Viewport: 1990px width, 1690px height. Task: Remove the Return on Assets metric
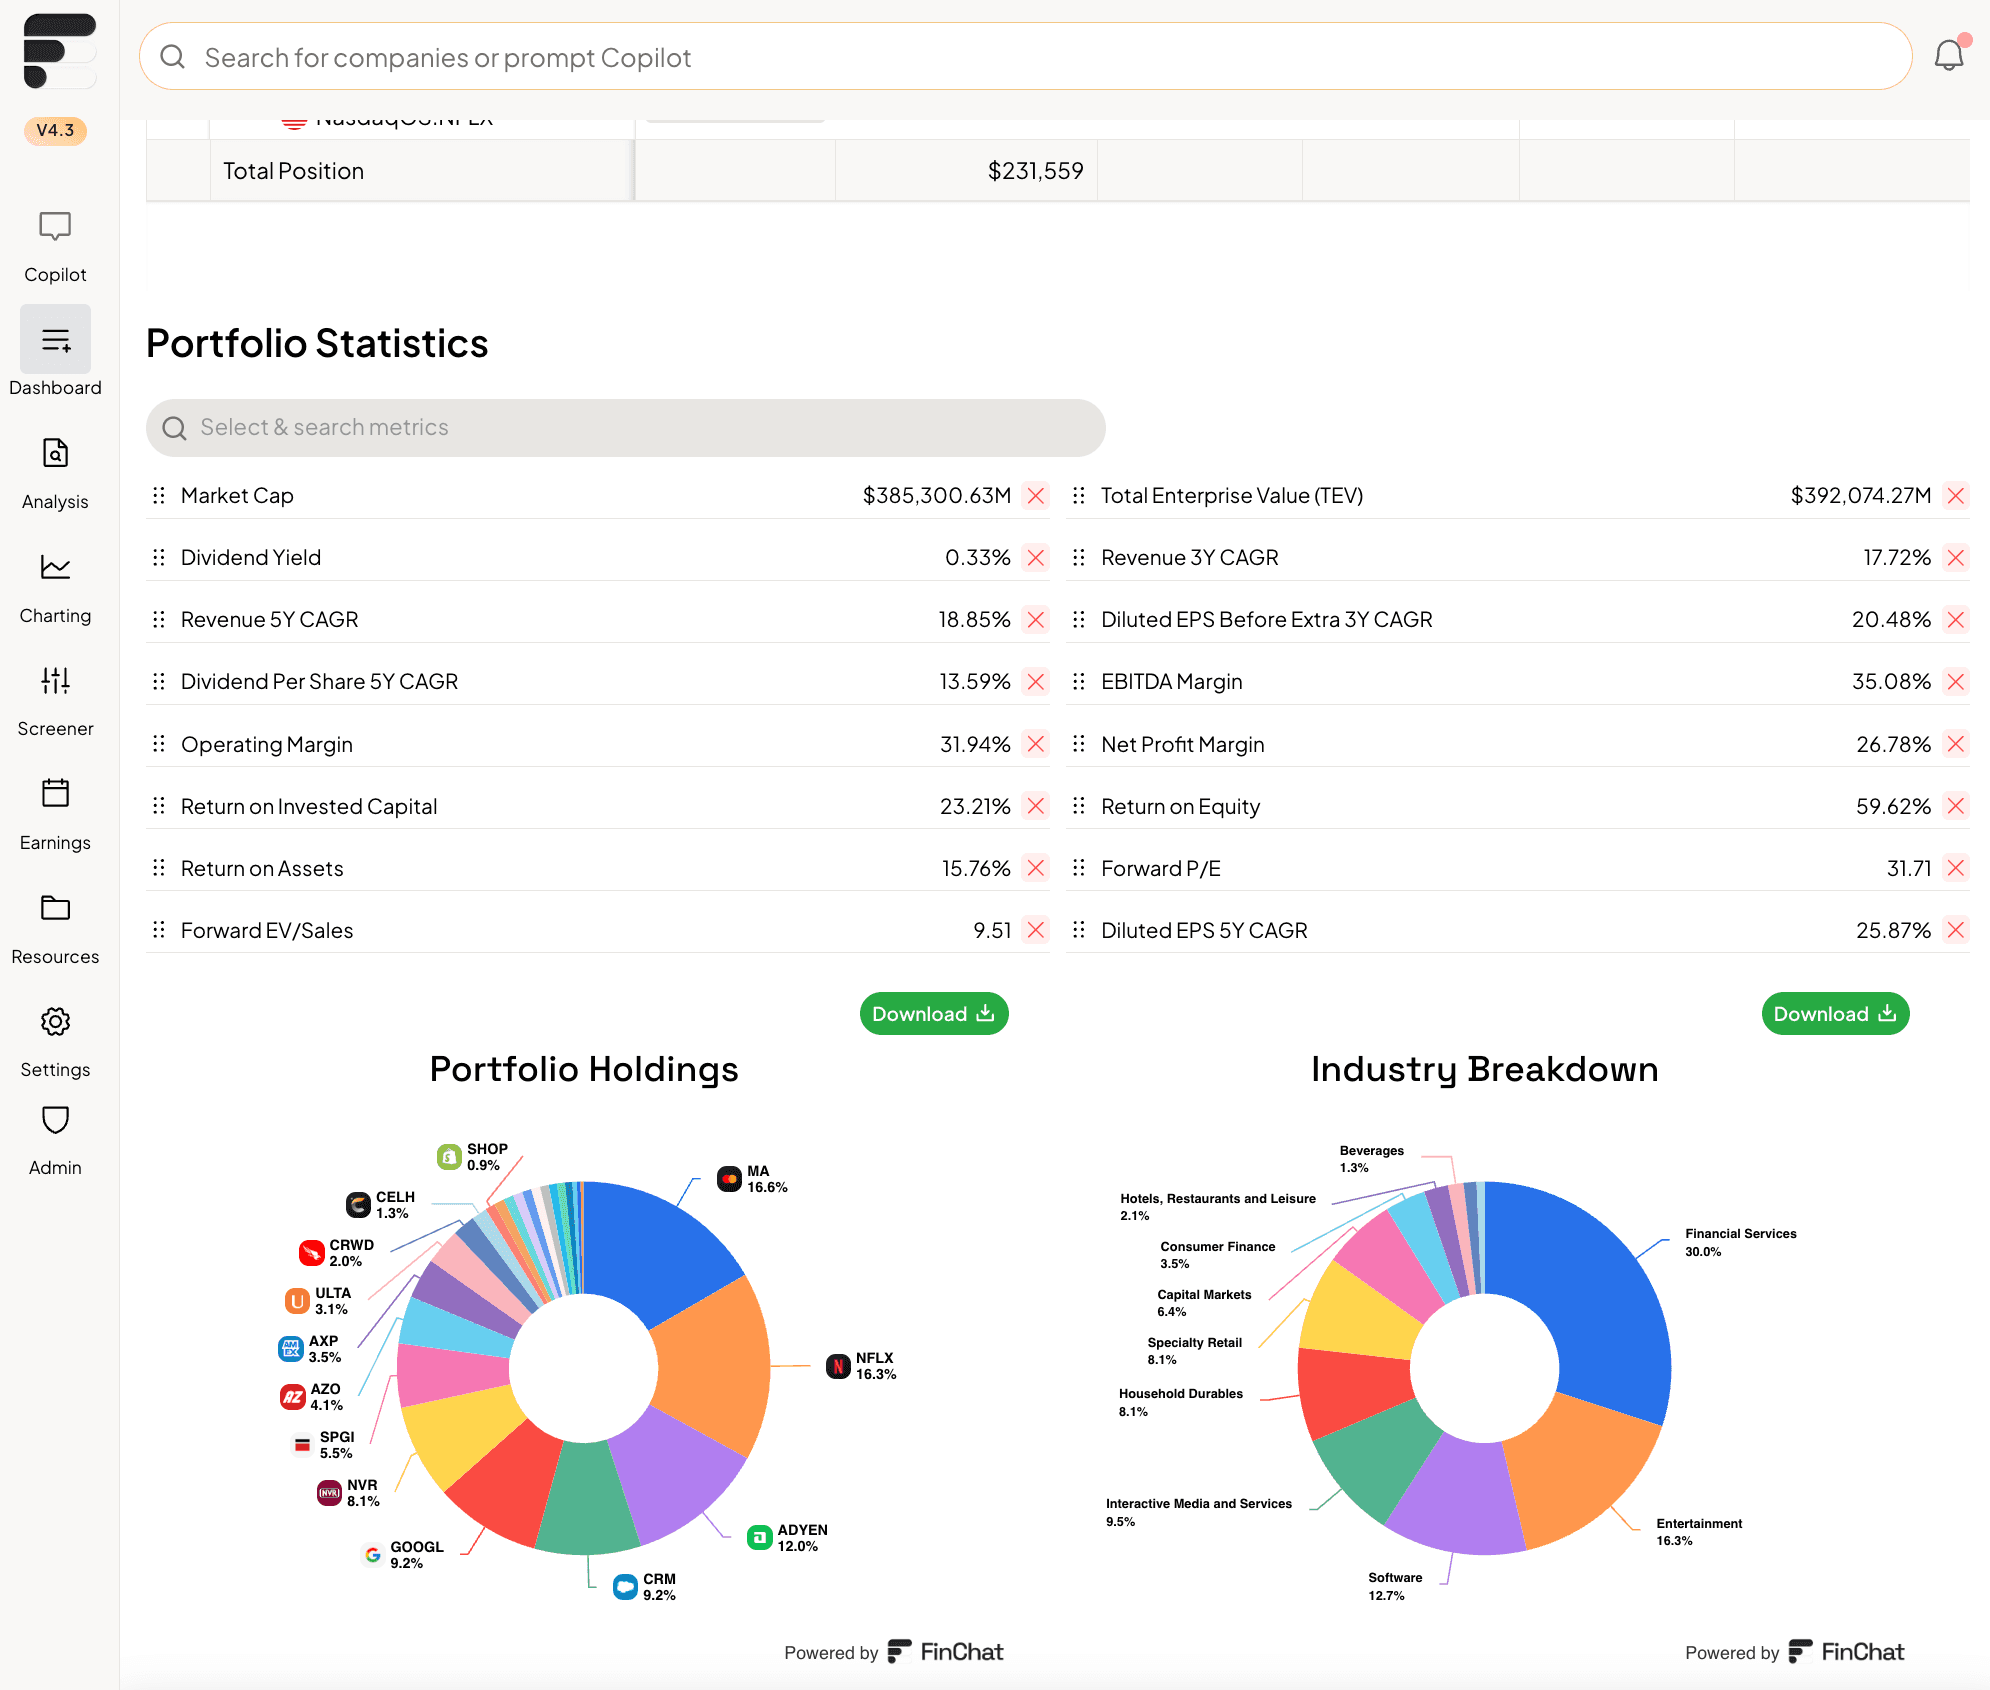pyautogui.click(x=1036, y=868)
